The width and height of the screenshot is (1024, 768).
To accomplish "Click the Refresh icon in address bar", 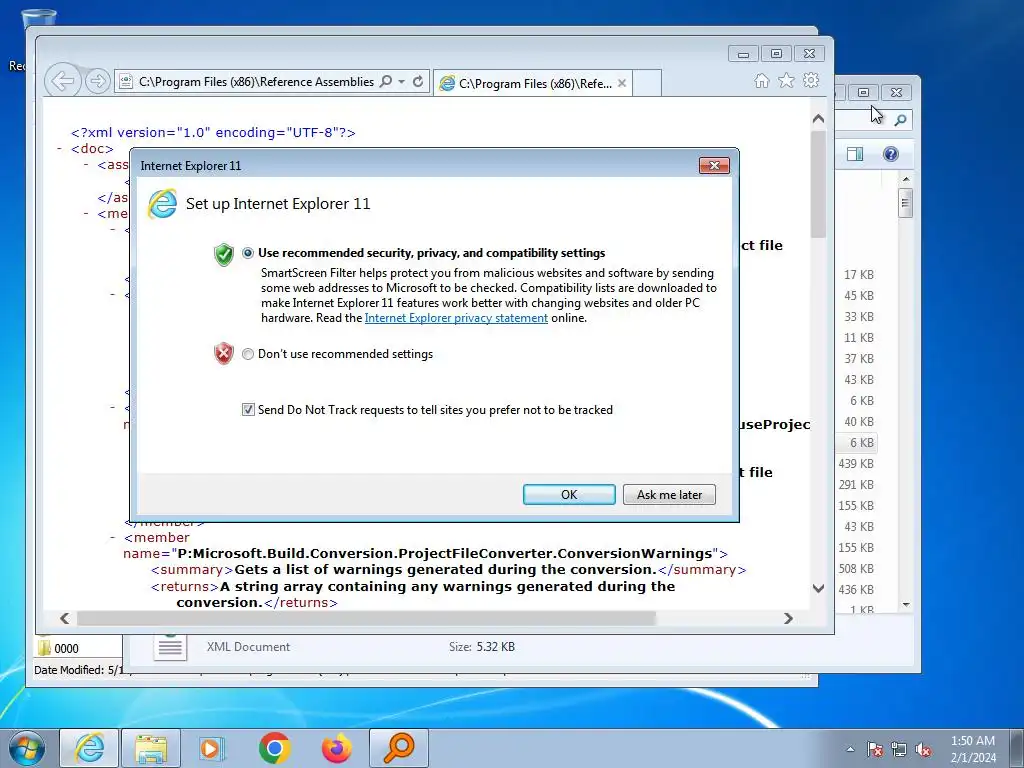I will pos(418,81).
